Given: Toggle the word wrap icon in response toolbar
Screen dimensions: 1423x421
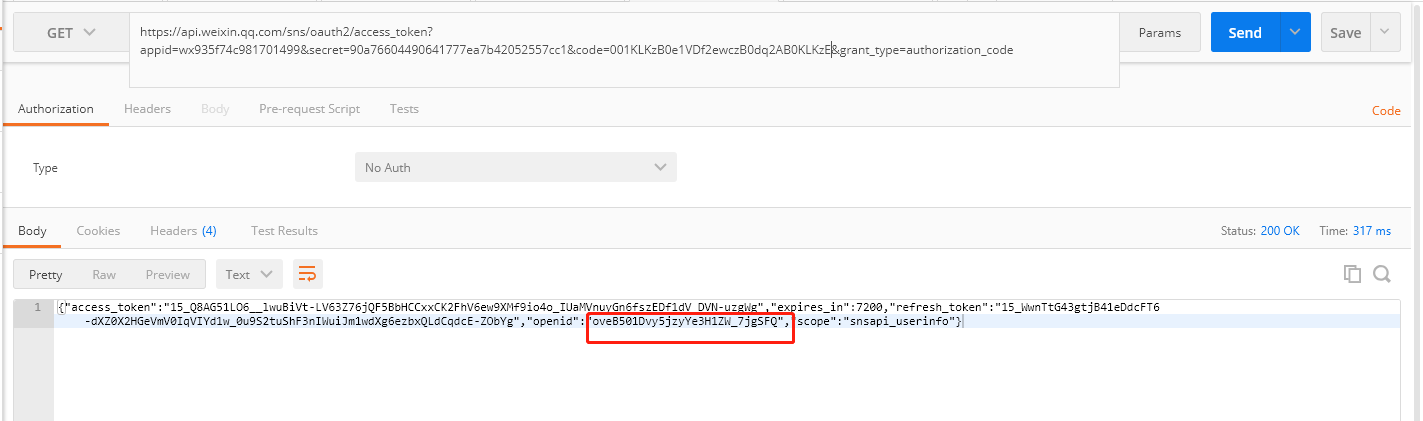Looking at the screenshot, I should (x=308, y=274).
